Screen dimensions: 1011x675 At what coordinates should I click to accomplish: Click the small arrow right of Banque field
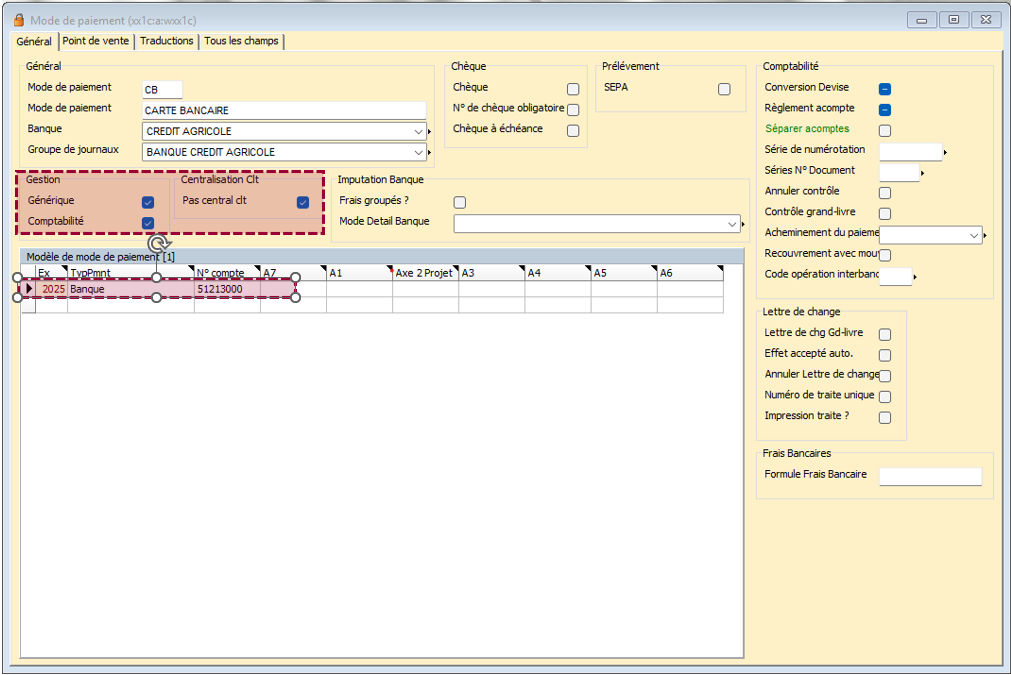pyautogui.click(x=430, y=132)
